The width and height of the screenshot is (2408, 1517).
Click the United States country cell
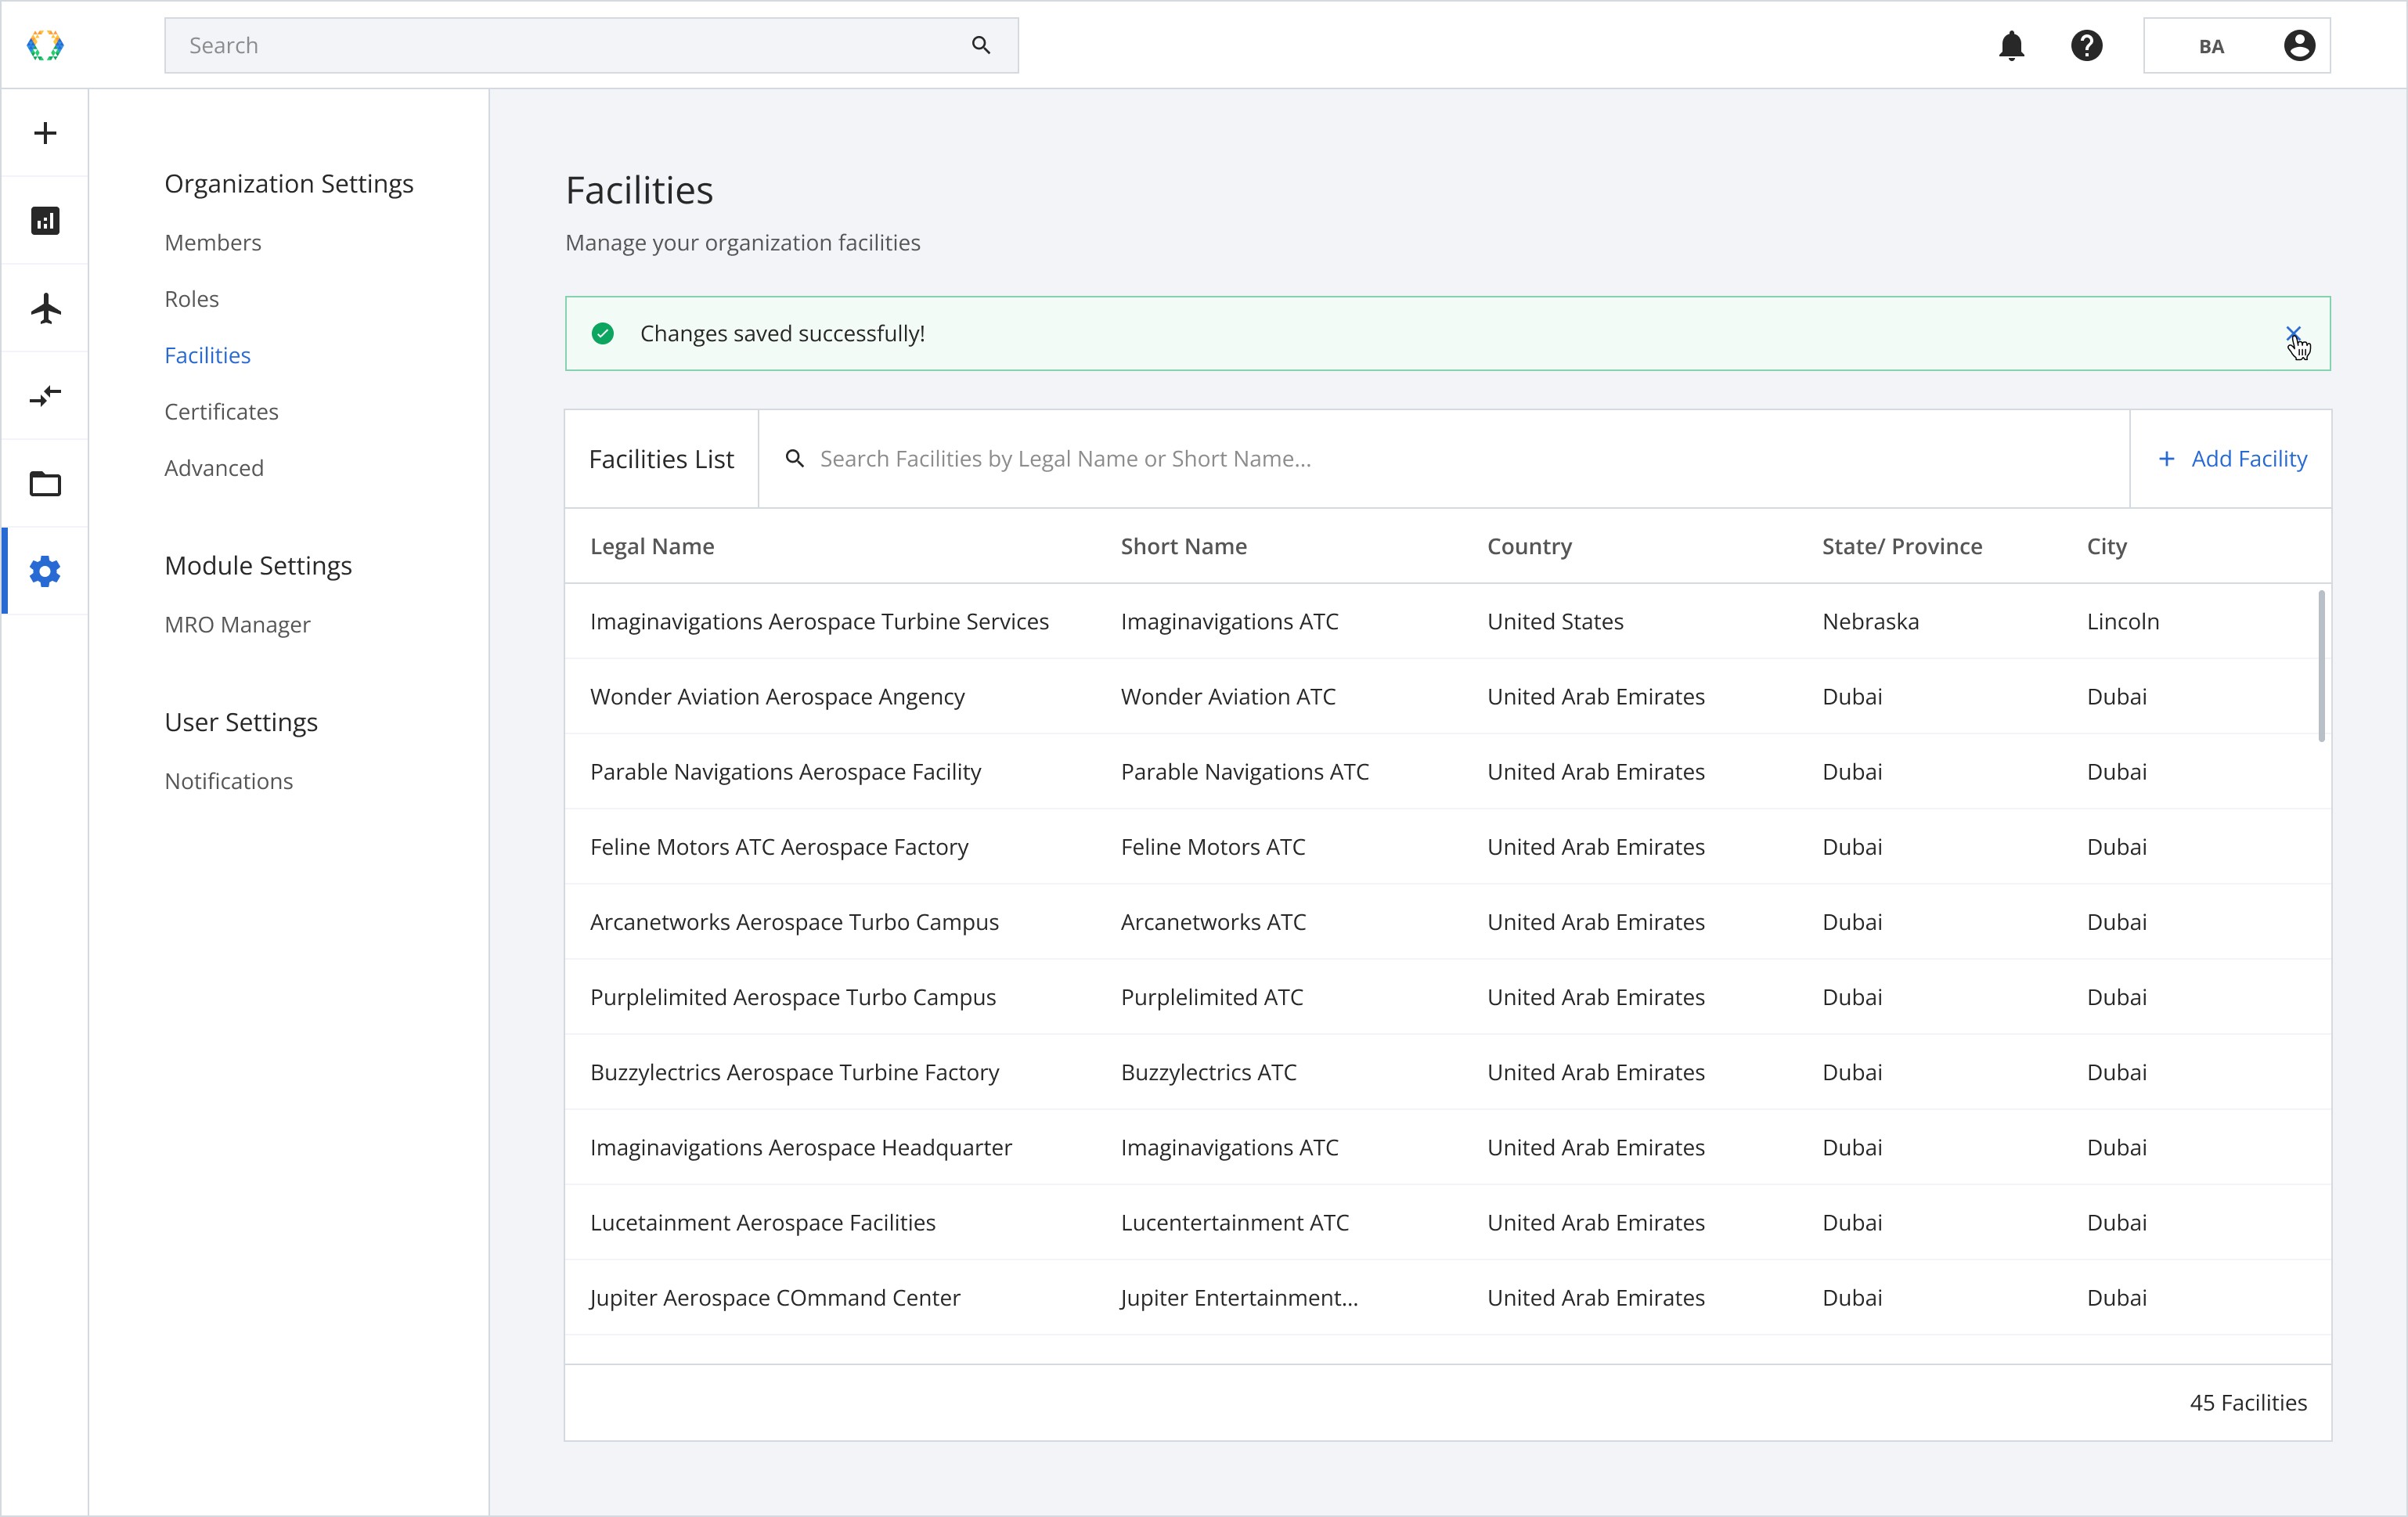click(x=1555, y=621)
